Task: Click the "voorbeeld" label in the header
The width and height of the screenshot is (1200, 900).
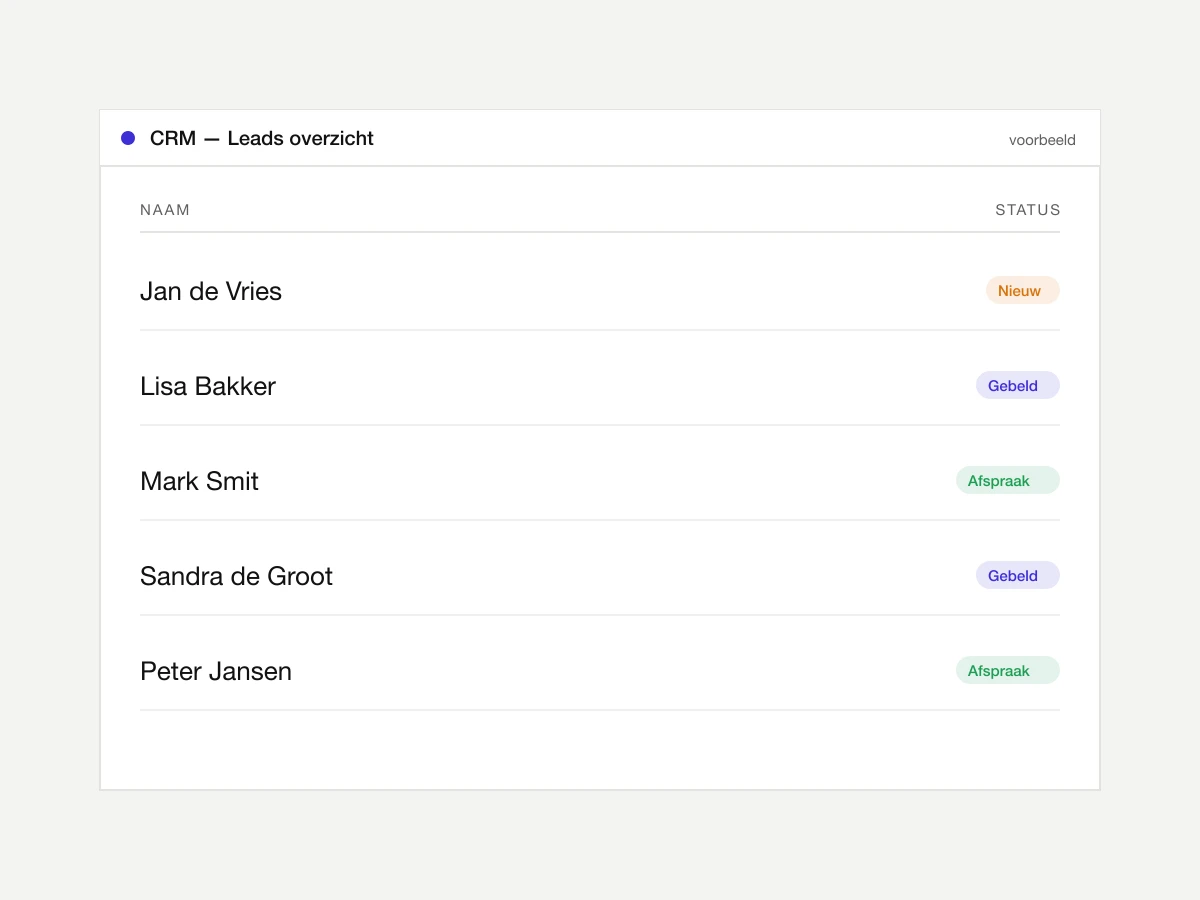Action: coord(1042,140)
